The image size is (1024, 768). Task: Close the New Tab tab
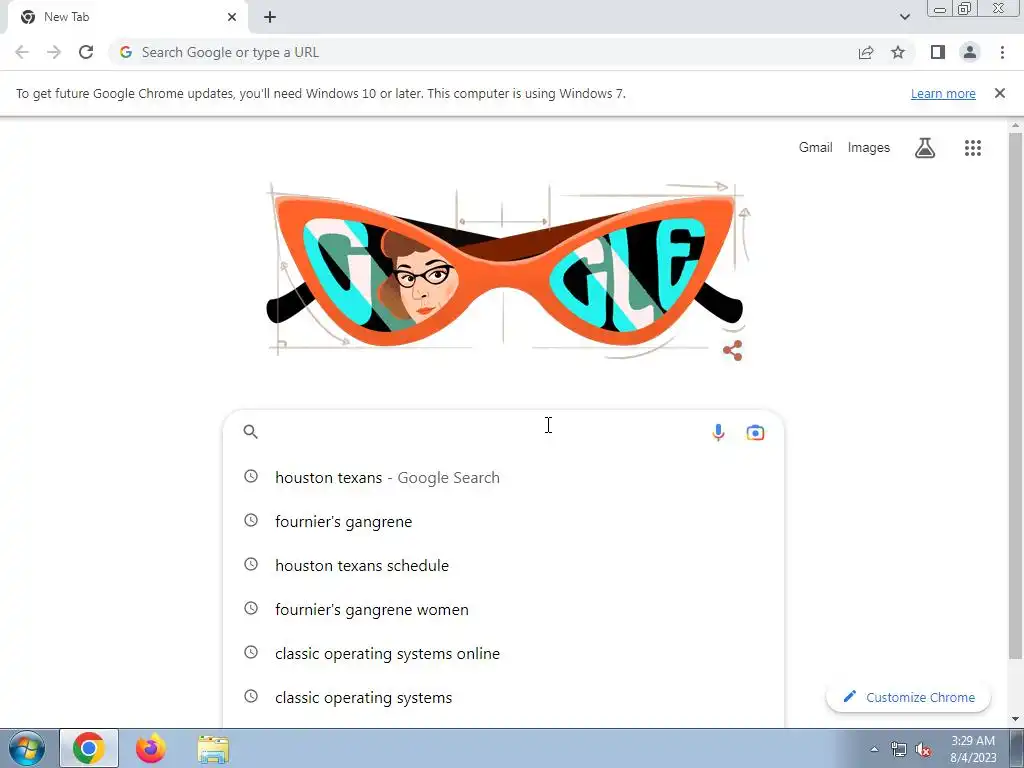(232, 17)
